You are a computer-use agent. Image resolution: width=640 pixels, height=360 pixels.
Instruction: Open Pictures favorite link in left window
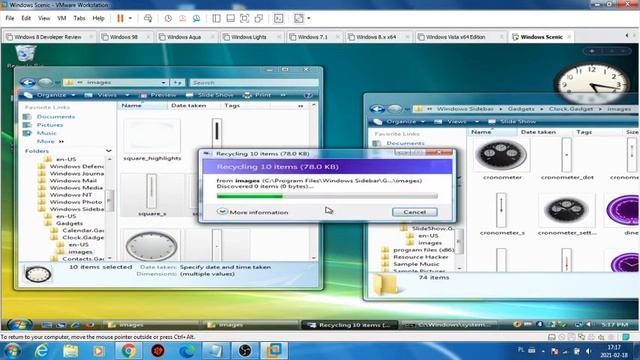click(50, 125)
